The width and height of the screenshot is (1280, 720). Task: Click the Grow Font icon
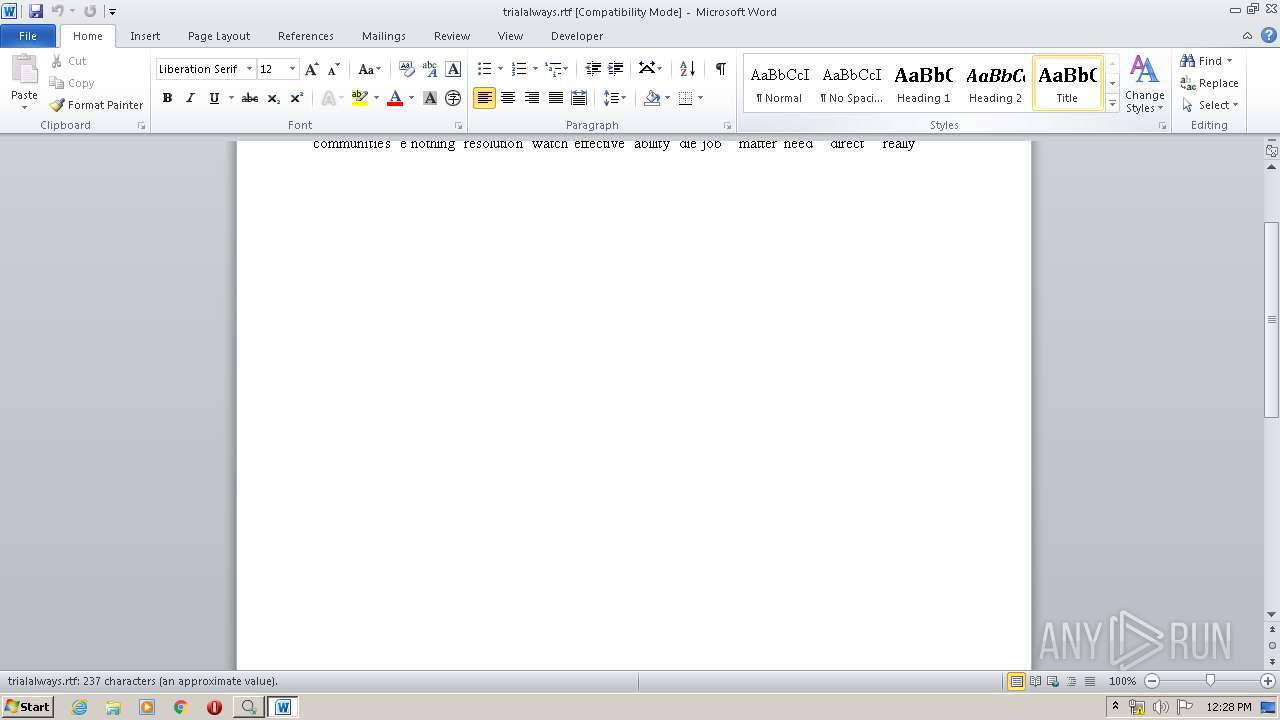click(312, 69)
